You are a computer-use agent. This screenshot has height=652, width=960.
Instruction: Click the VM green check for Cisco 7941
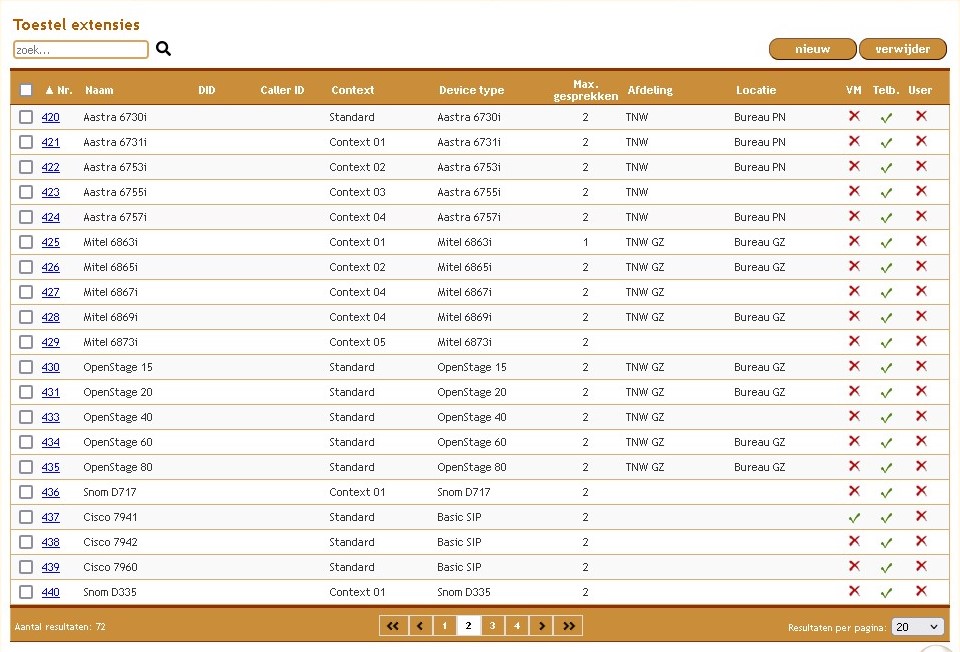[854, 518]
